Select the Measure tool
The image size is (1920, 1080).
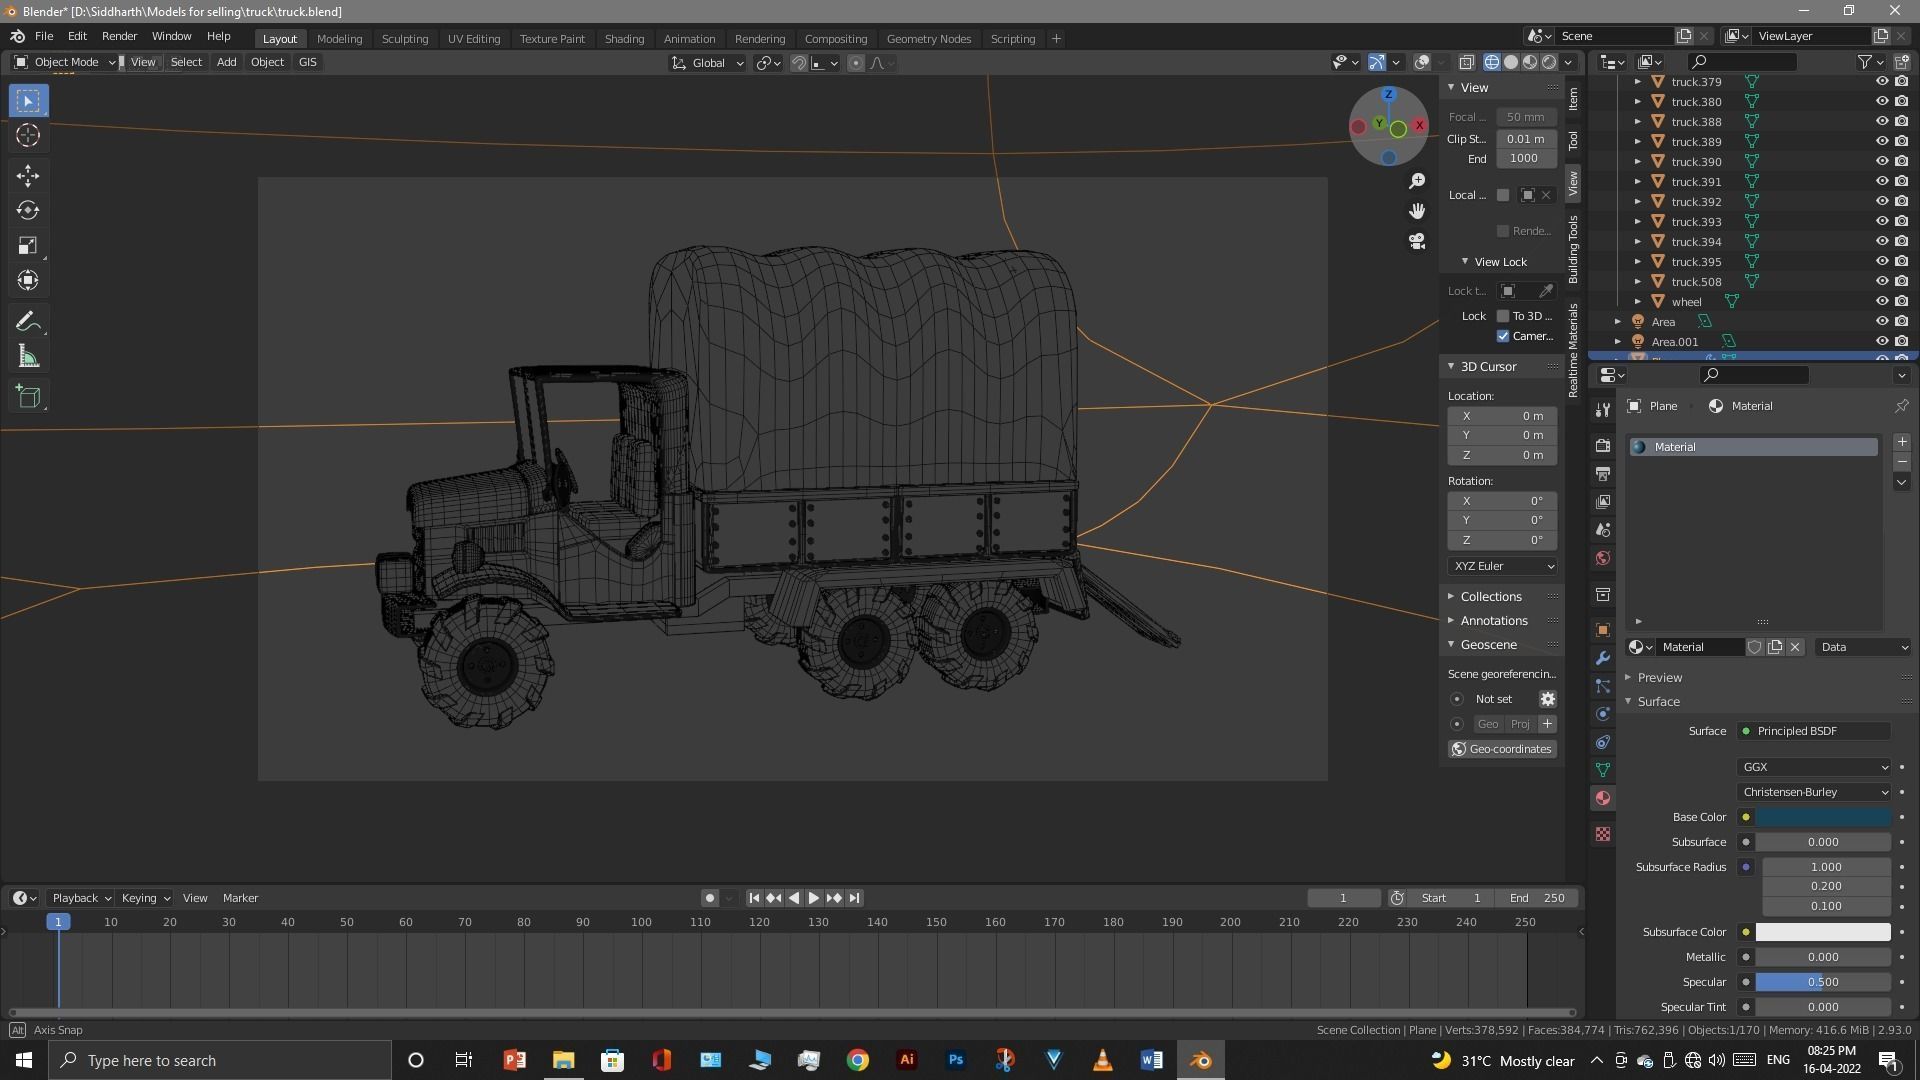pos(28,357)
